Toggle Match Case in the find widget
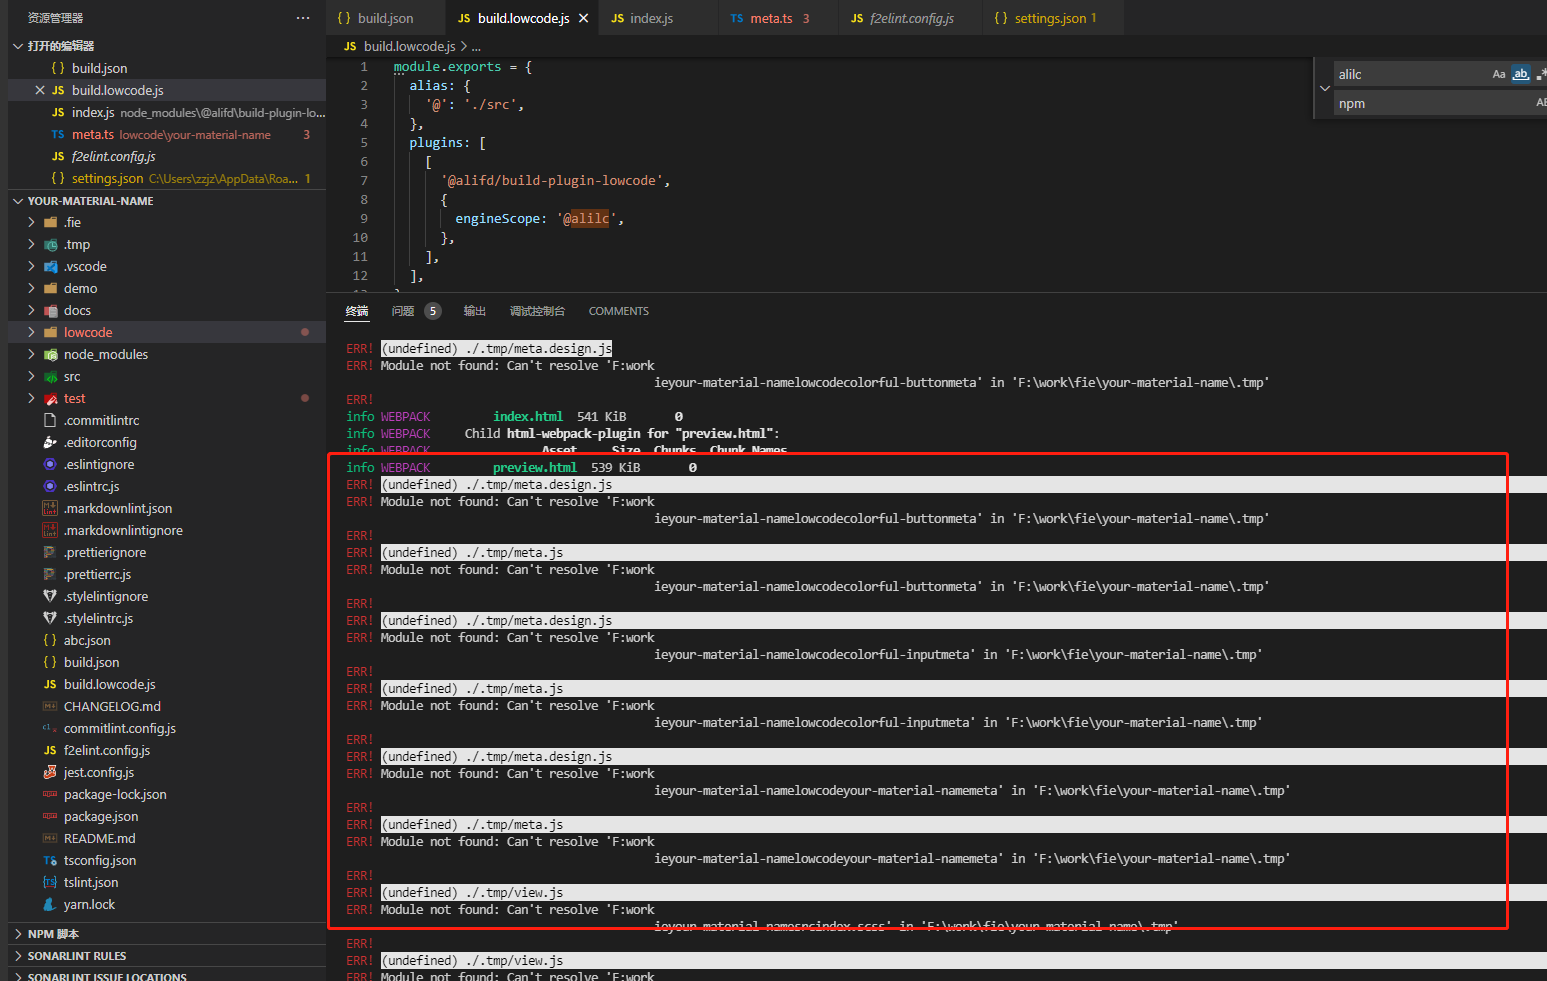 pos(1499,73)
